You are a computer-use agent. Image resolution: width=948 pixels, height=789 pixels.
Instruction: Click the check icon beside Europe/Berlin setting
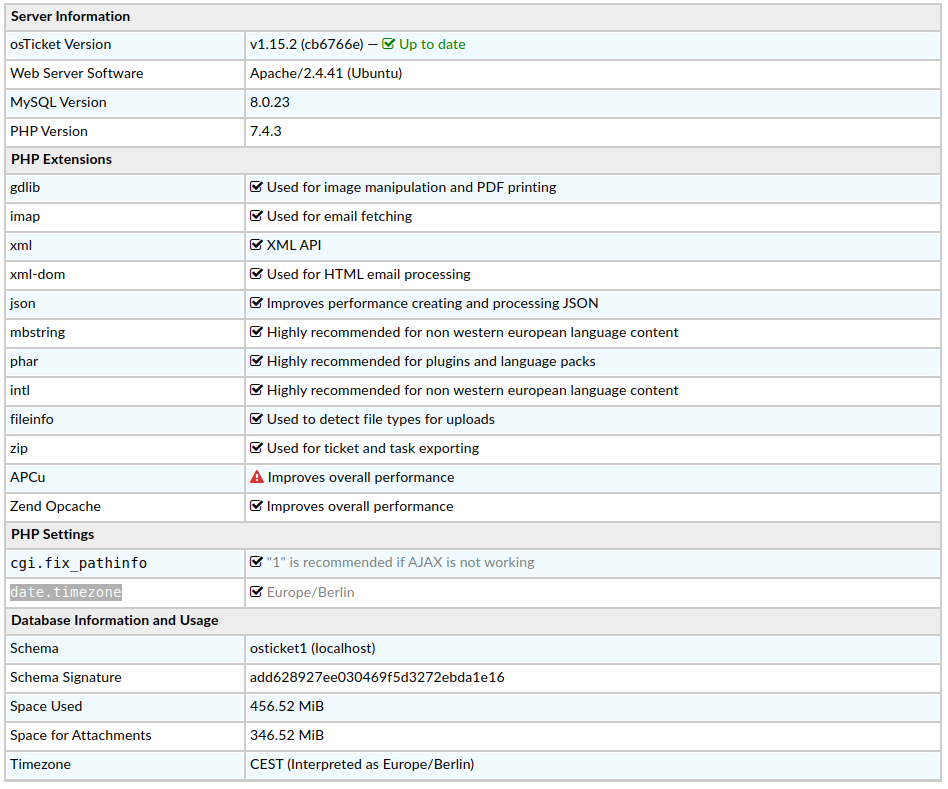point(256,592)
